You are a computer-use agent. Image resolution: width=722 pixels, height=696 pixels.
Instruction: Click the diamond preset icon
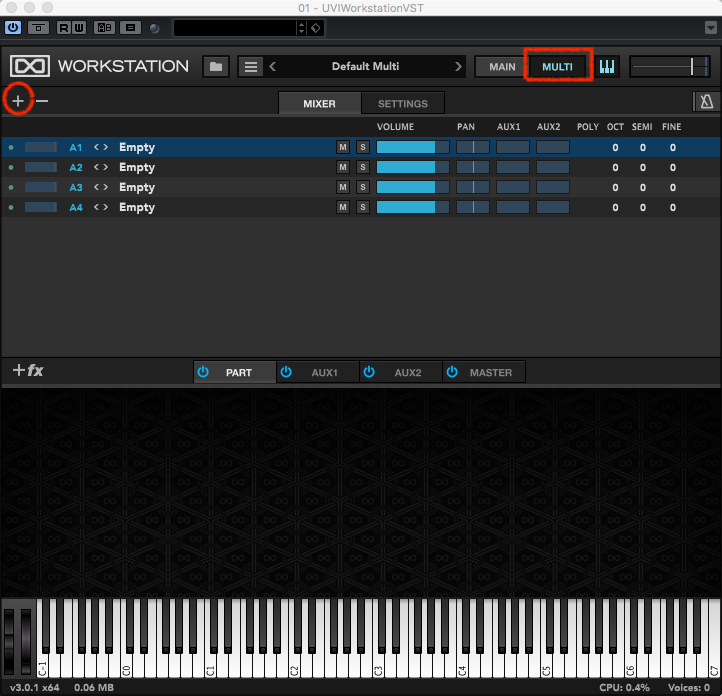click(316, 28)
